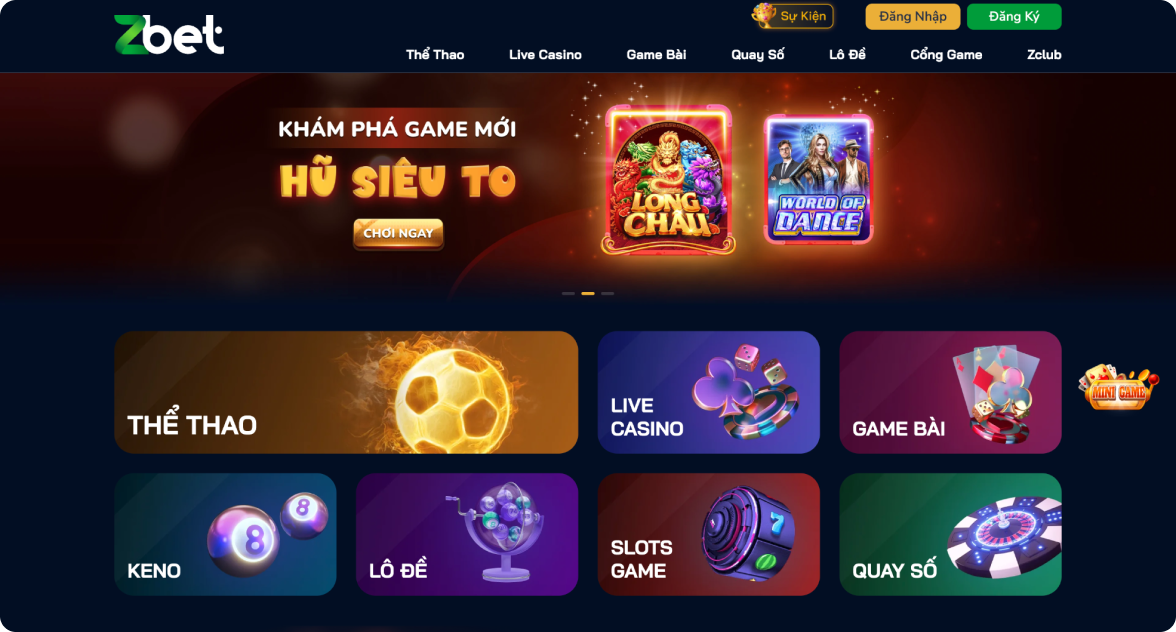1176x632 pixels.
Task: Open the Keno 8-ball tile
Action: coord(225,534)
